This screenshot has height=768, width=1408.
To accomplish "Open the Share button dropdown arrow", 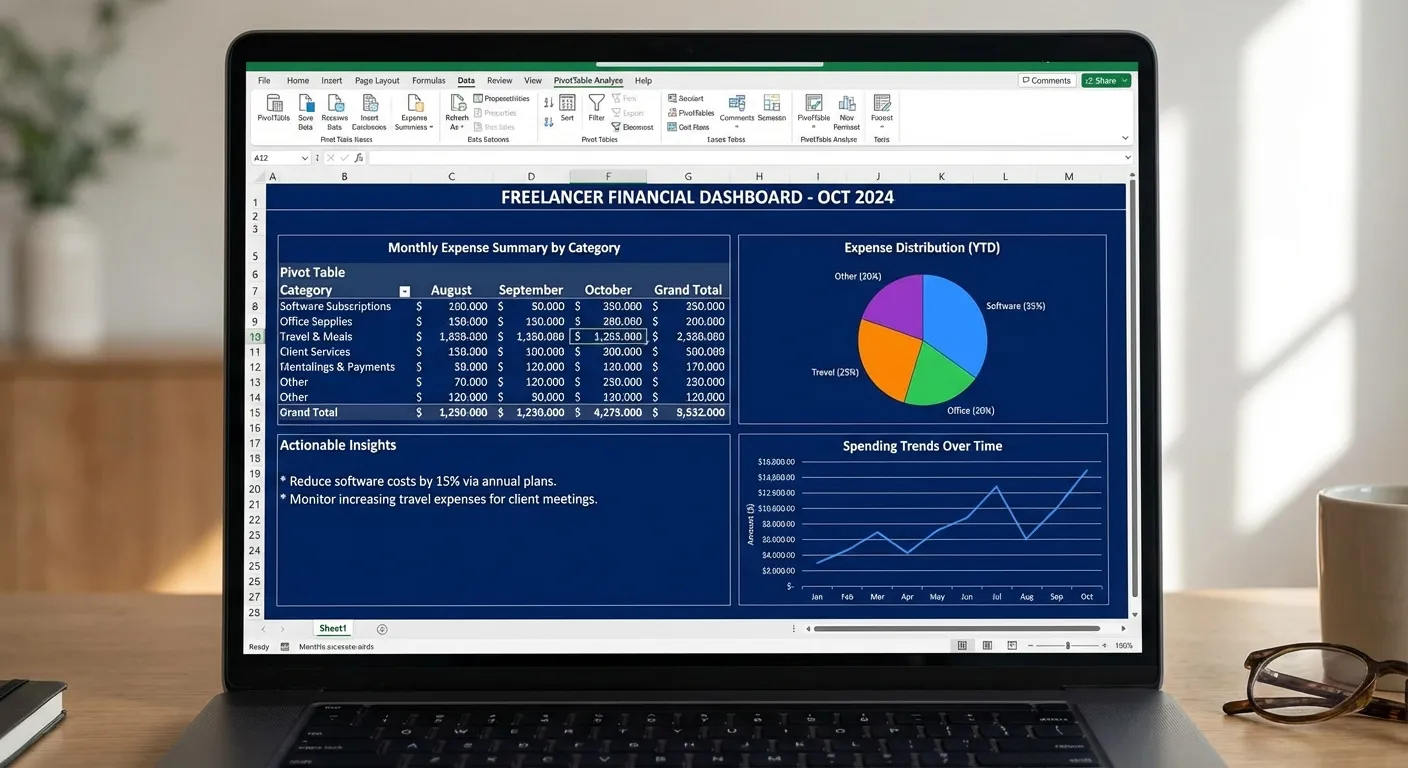I will click(1124, 81).
